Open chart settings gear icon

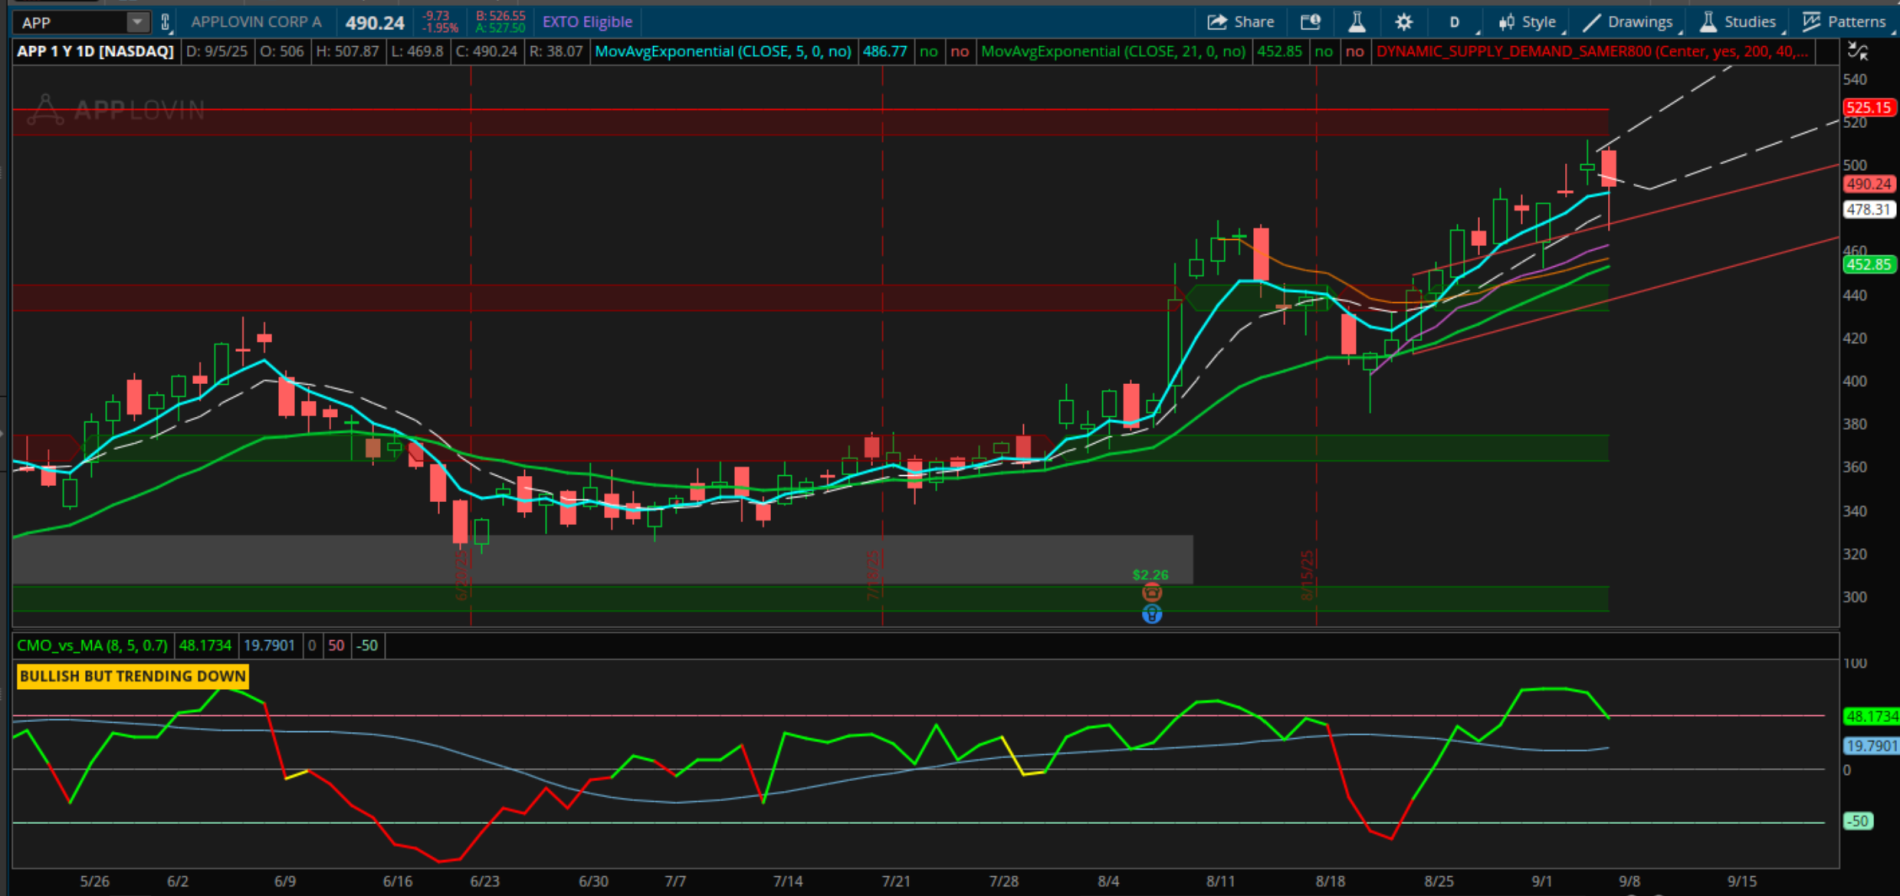pos(1404,22)
